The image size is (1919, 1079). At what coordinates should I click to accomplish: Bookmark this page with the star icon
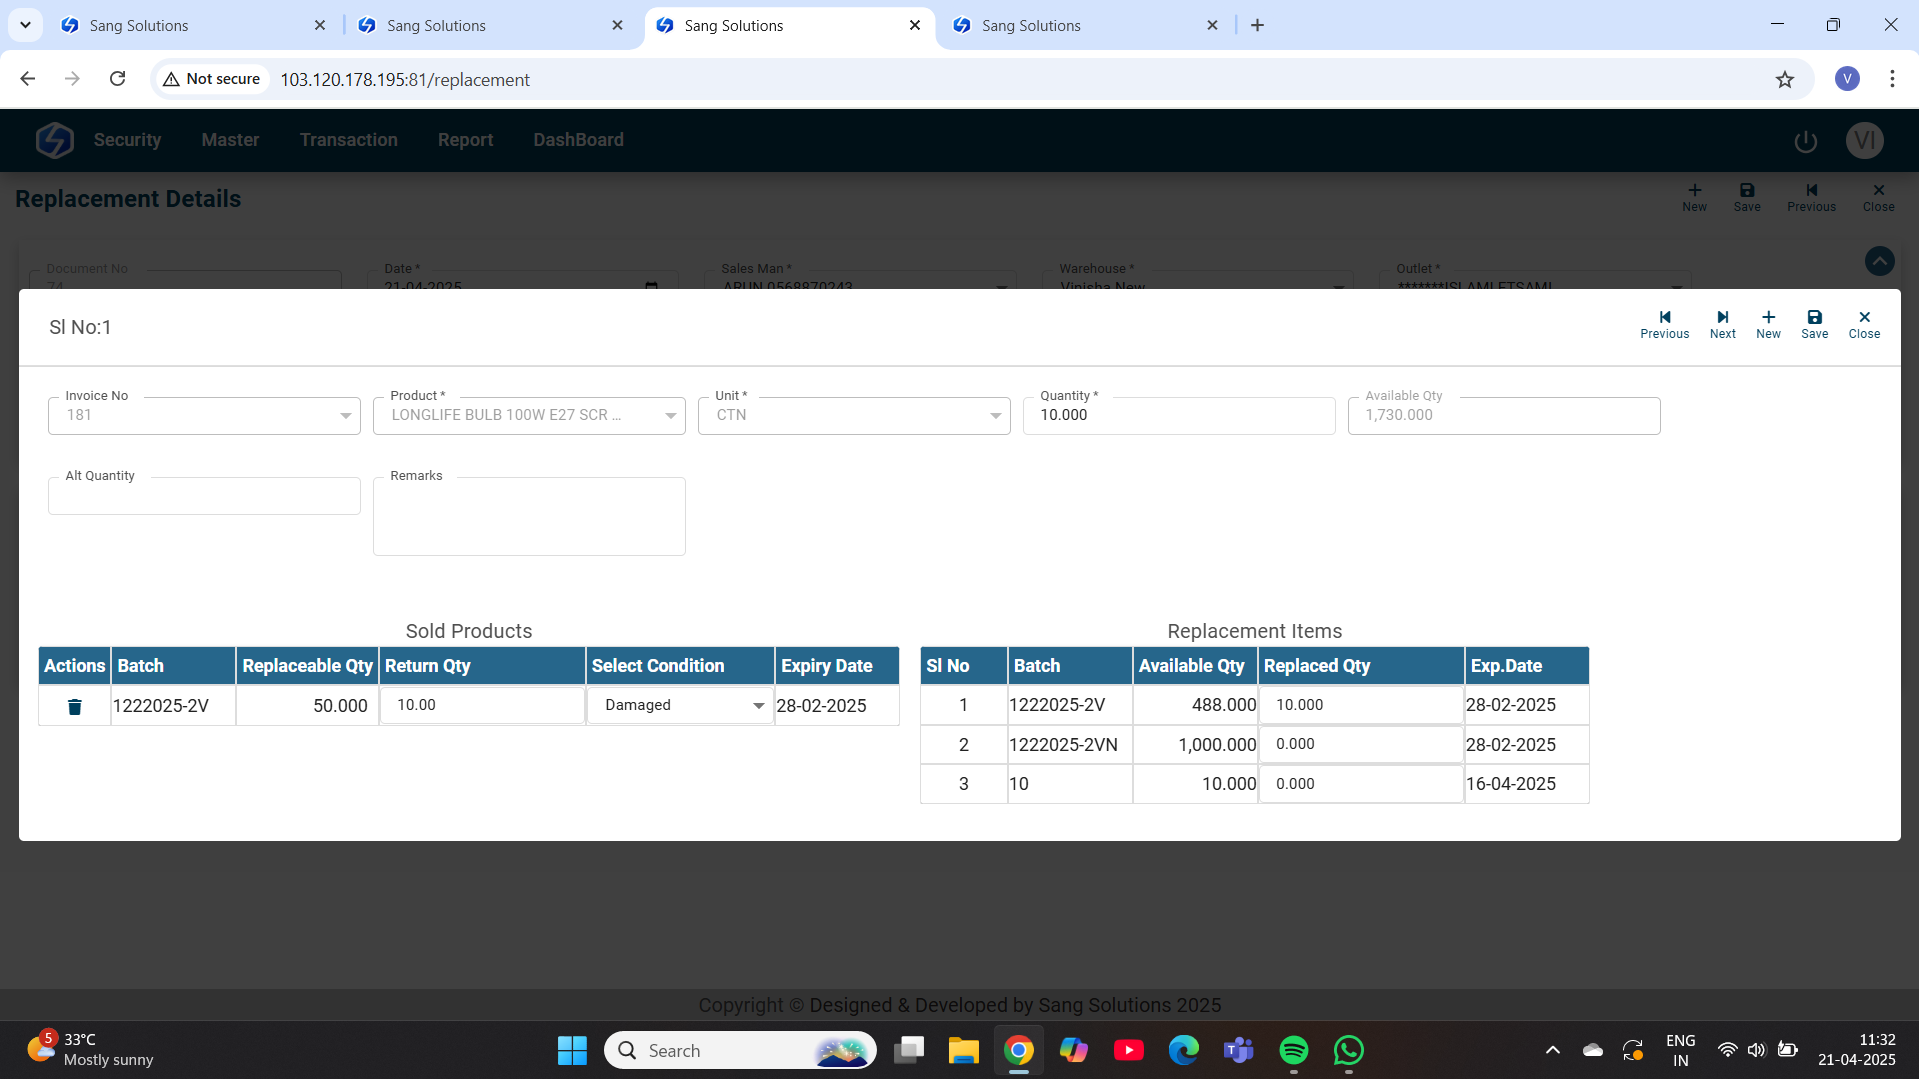coord(1785,80)
